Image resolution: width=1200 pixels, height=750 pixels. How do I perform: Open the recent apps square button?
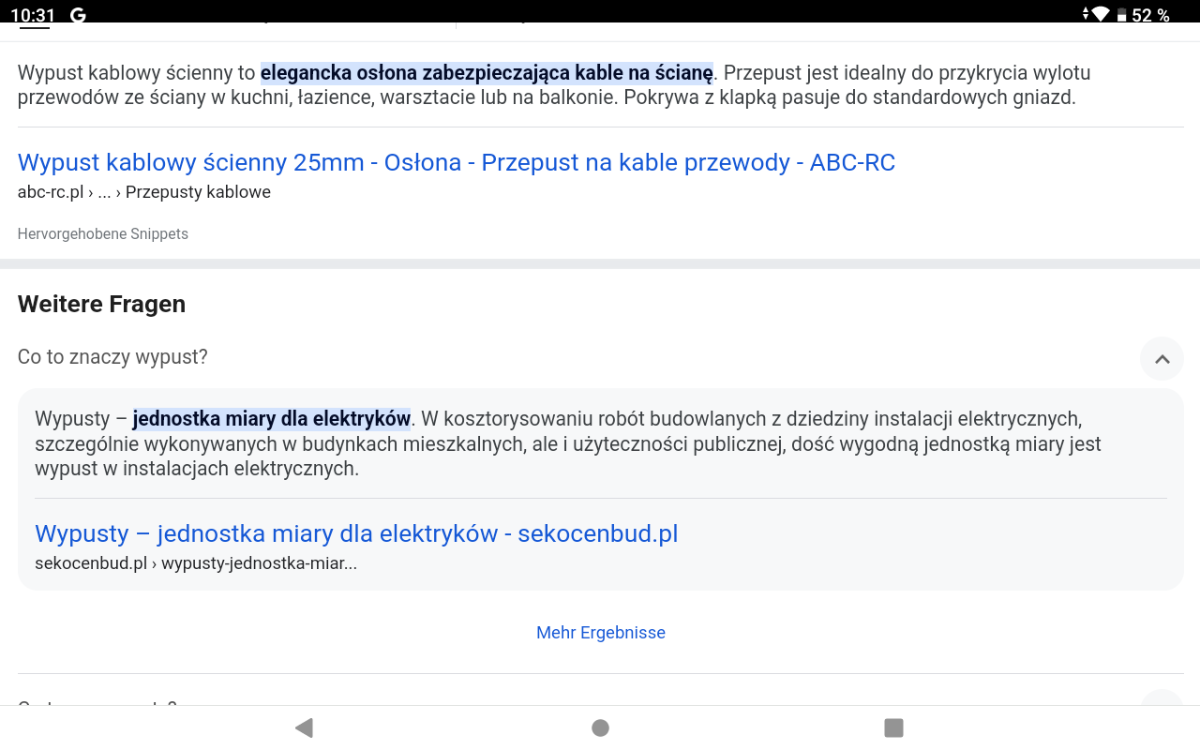click(x=894, y=727)
